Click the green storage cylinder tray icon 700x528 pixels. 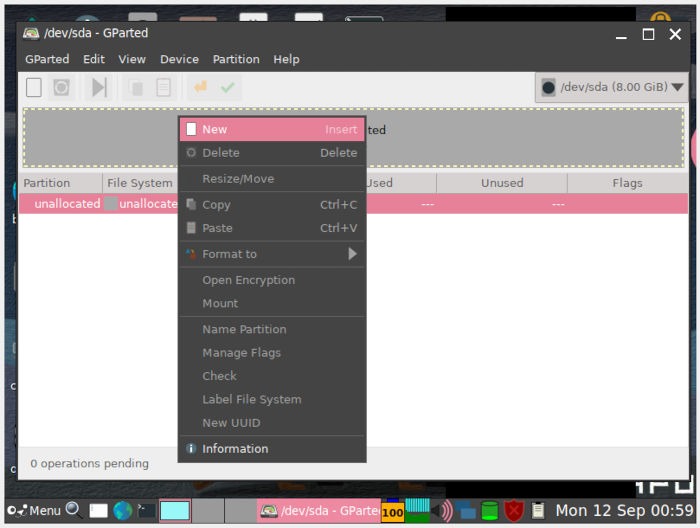click(490, 511)
